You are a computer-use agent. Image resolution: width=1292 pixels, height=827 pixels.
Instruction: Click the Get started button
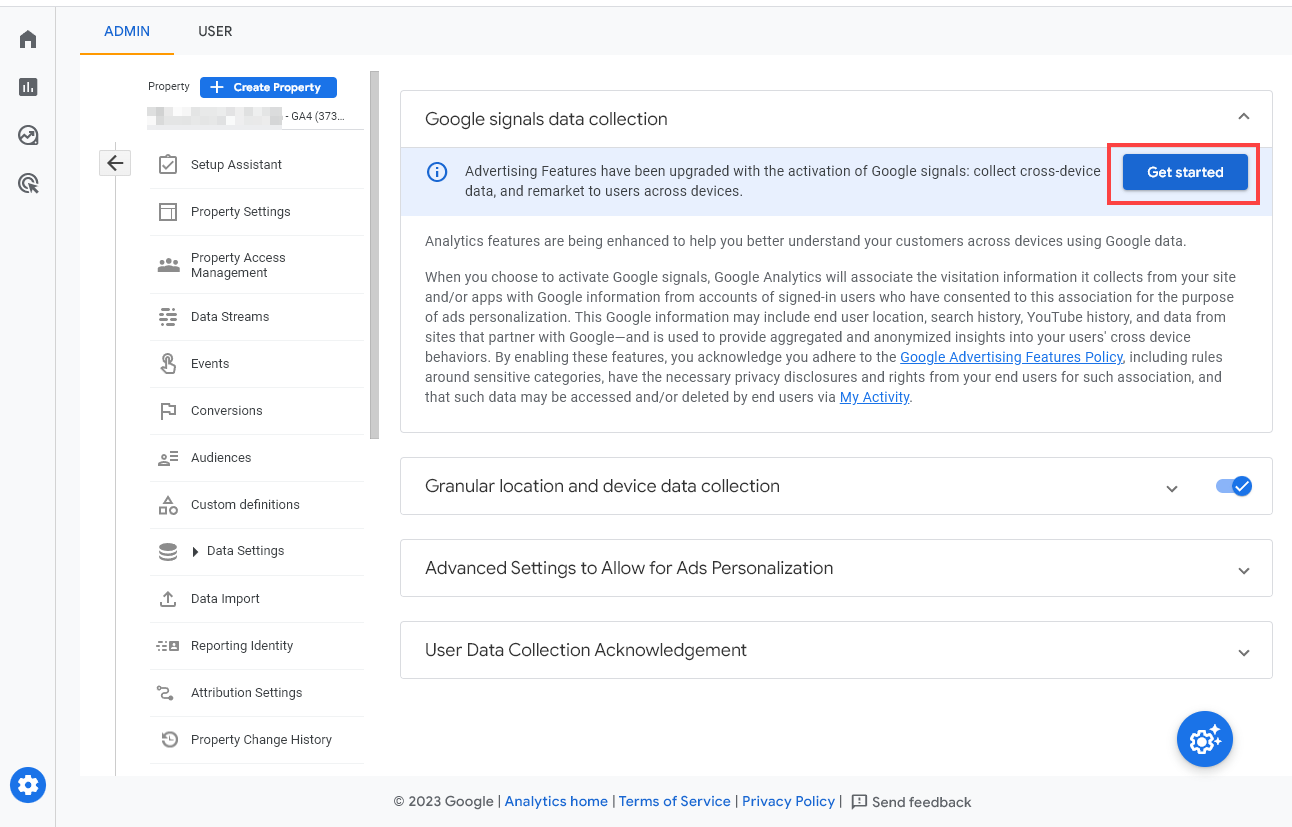pyautogui.click(x=1184, y=171)
